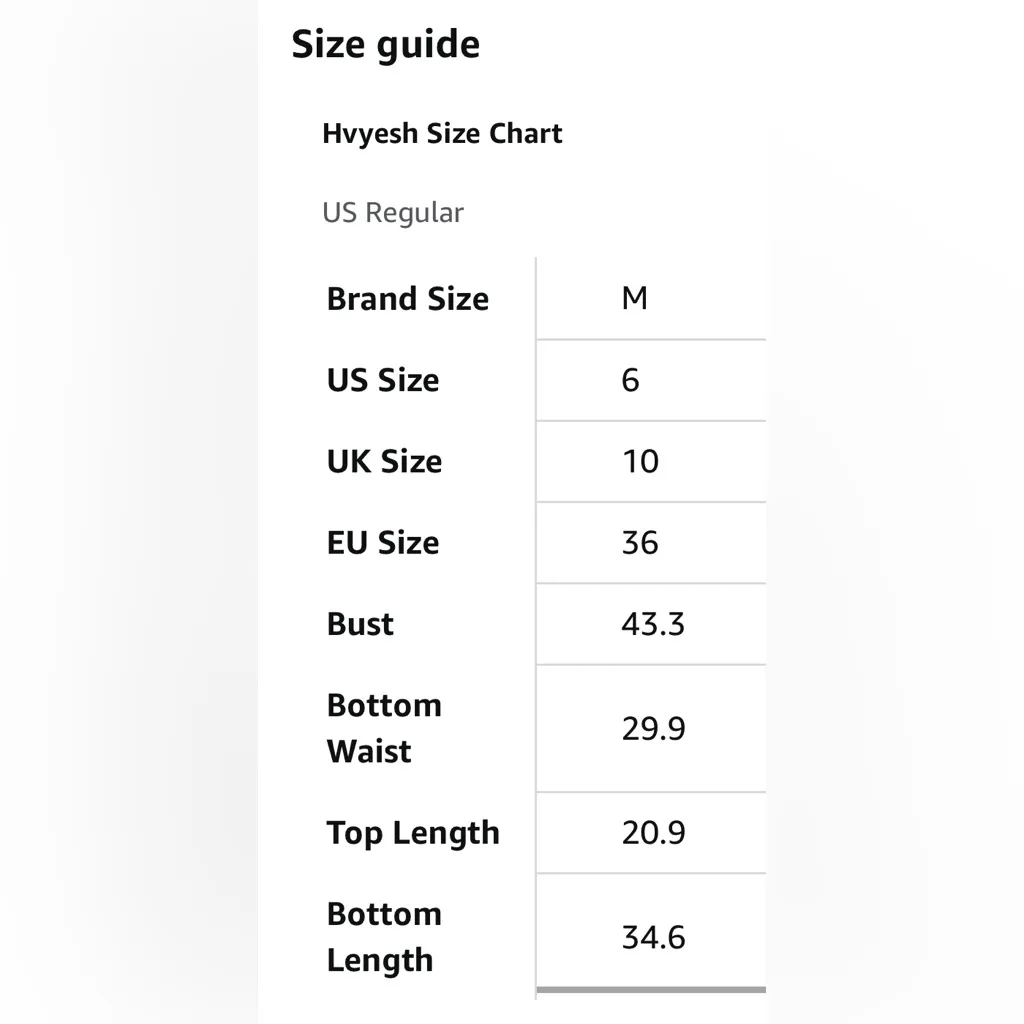Select the UK size value 10

[x=640, y=461]
